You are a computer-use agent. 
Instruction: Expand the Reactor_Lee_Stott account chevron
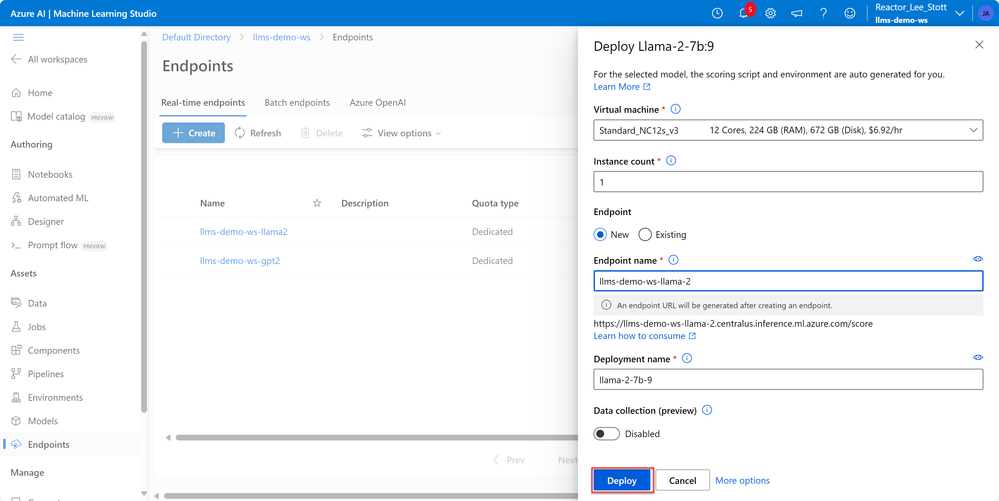tap(960, 15)
